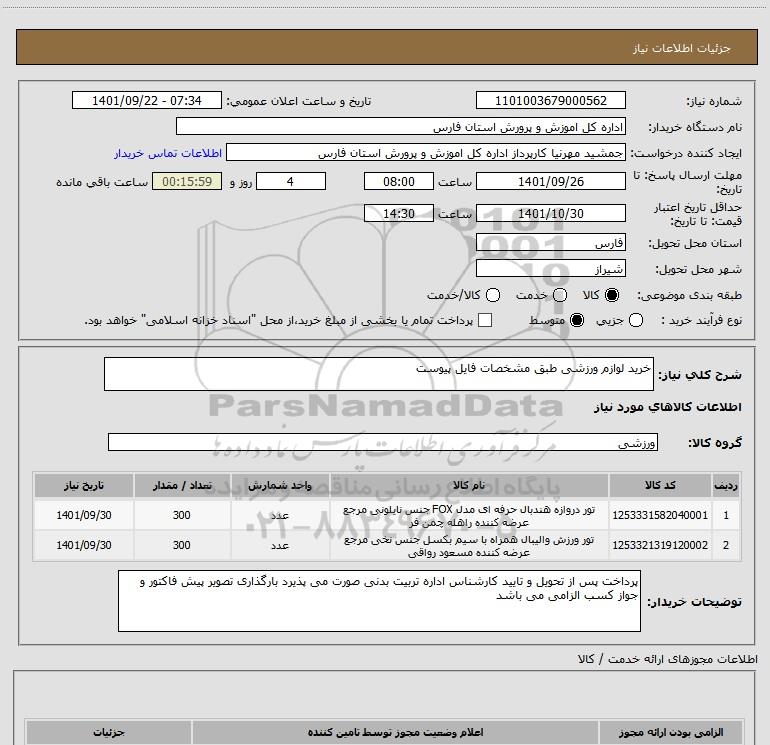Image resolution: width=770 pixels, height=745 pixels.
Task: Click quantity 300 in row 1
Action: point(182,515)
